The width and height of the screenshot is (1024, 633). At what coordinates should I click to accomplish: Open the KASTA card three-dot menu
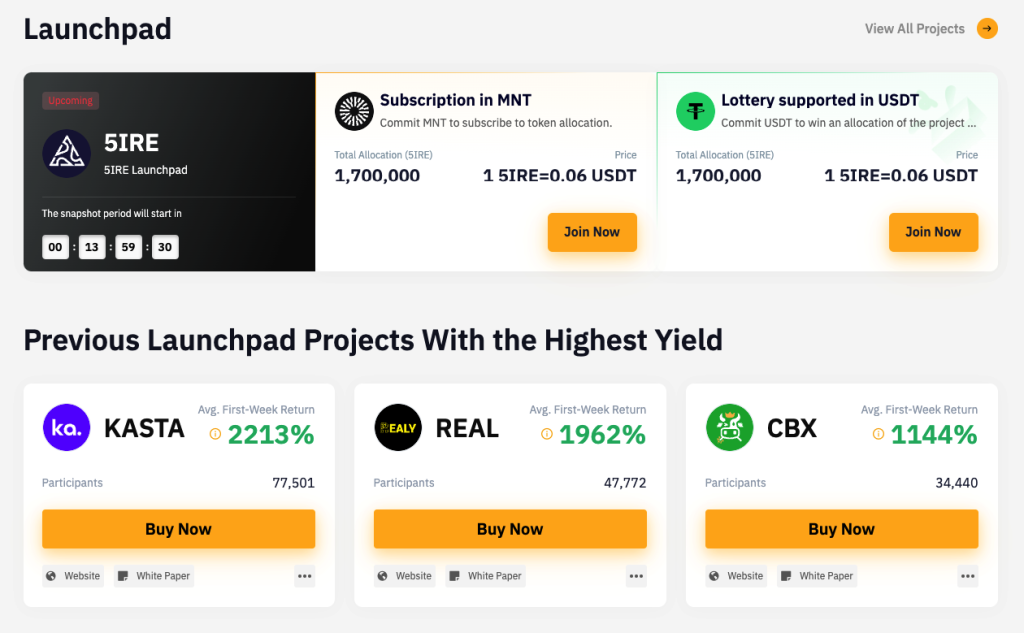click(x=304, y=576)
